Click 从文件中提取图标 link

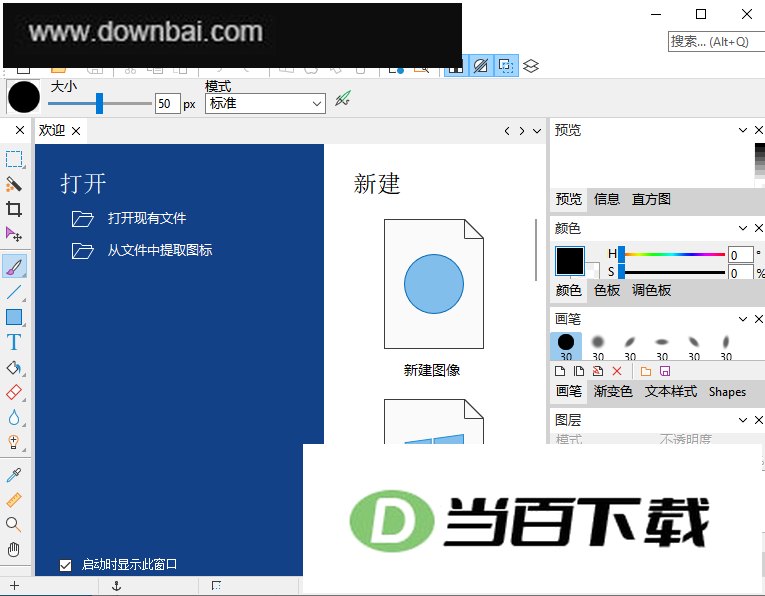point(160,250)
